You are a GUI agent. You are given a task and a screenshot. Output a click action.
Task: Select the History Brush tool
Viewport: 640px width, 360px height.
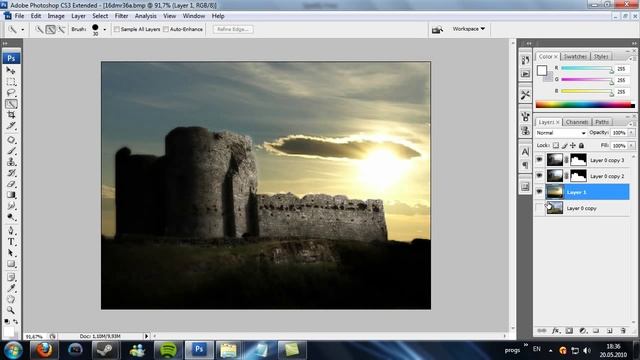click(x=11, y=173)
